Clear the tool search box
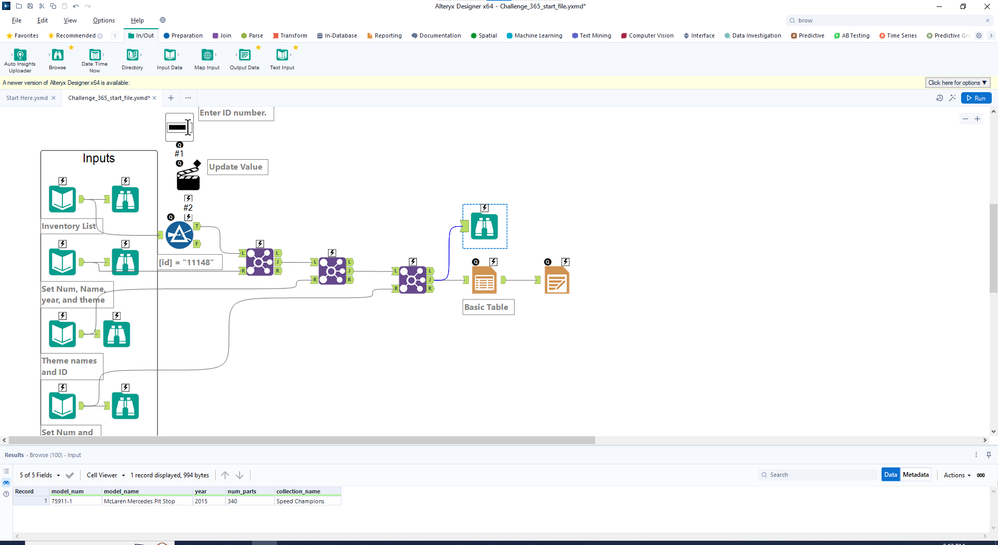Screen dimensions: 998x545 [988, 20]
